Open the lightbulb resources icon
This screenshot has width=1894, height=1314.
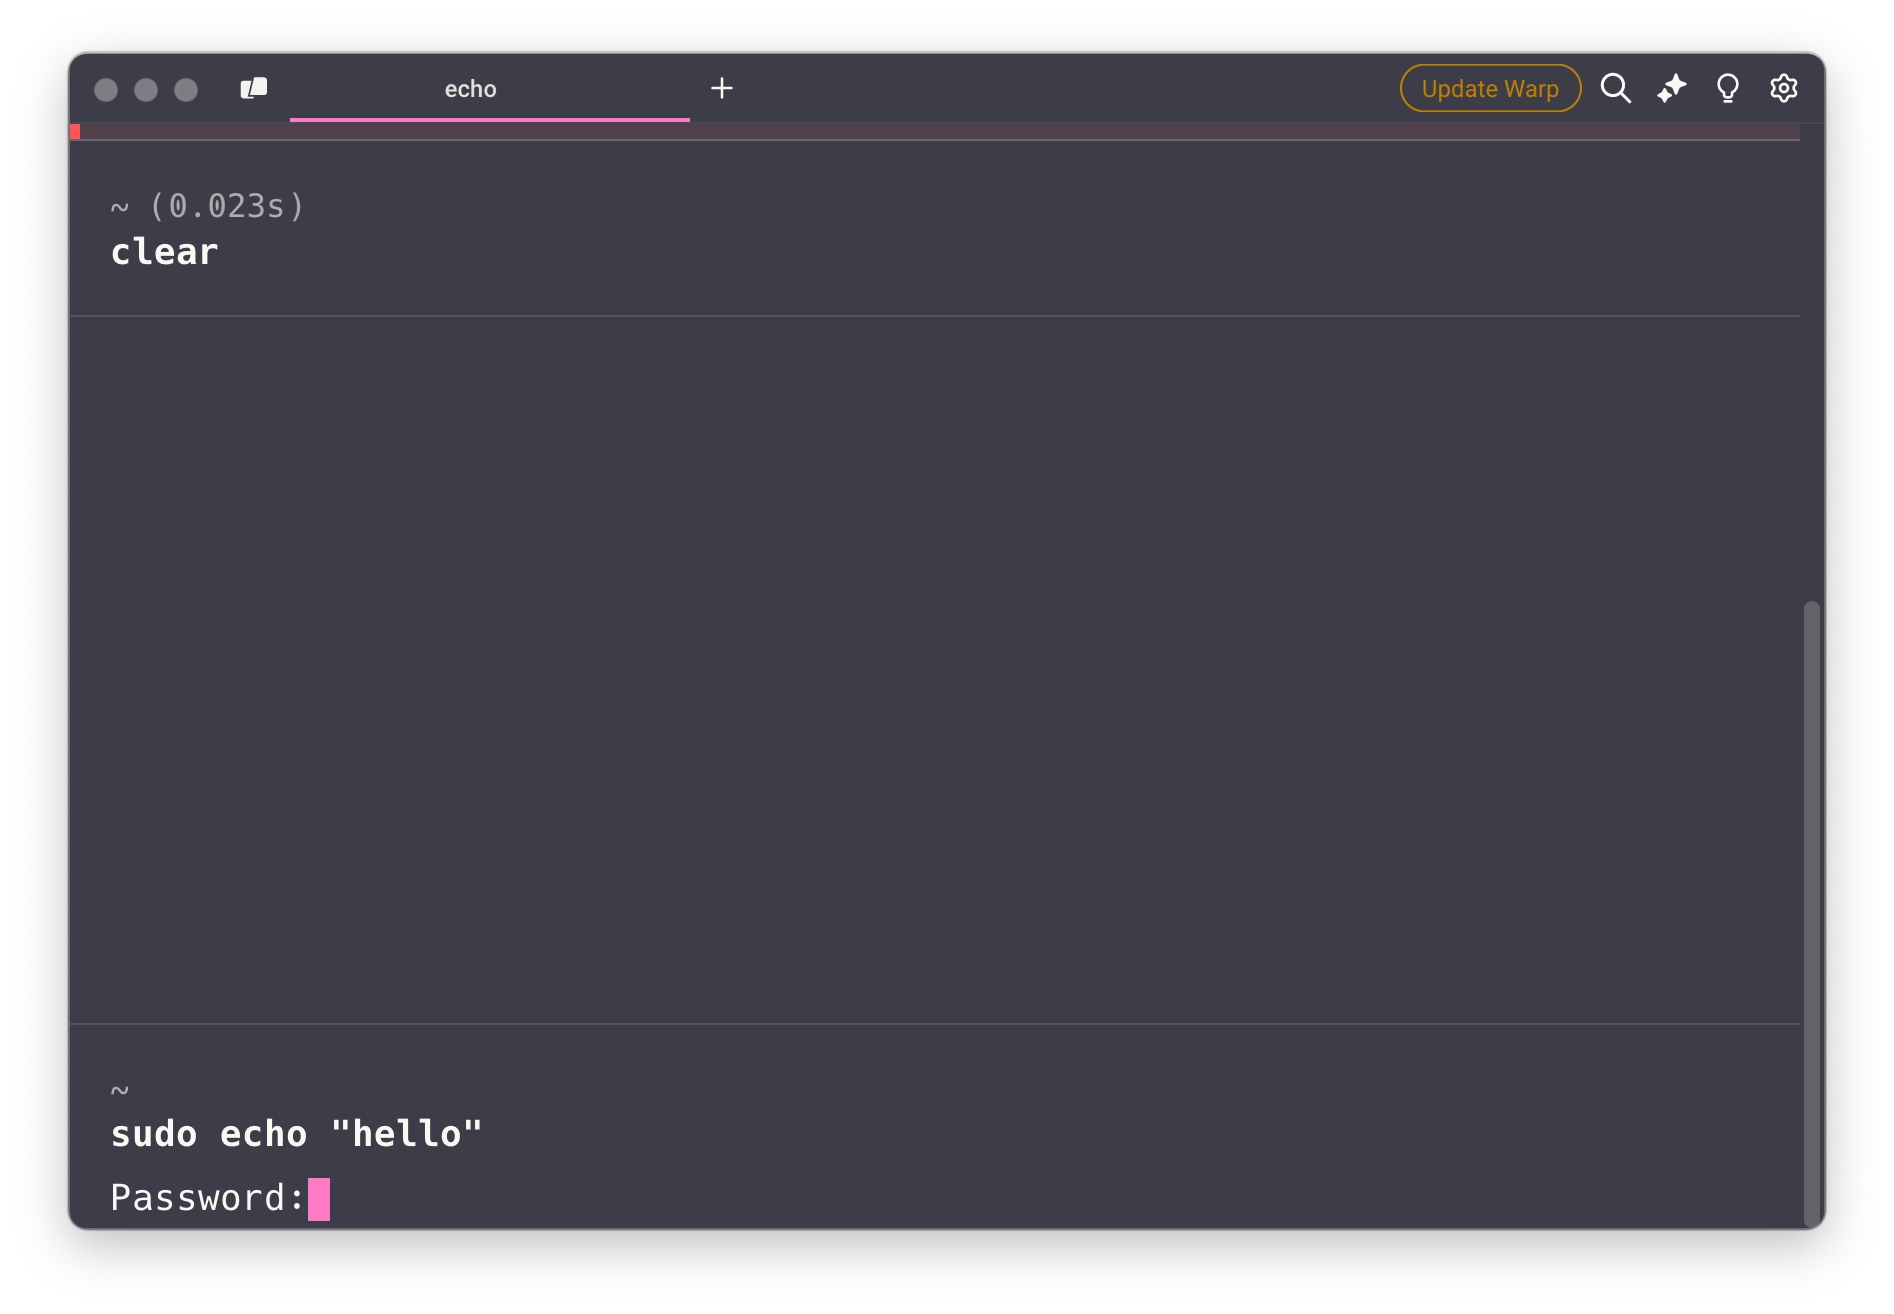click(x=1727, y=89)
